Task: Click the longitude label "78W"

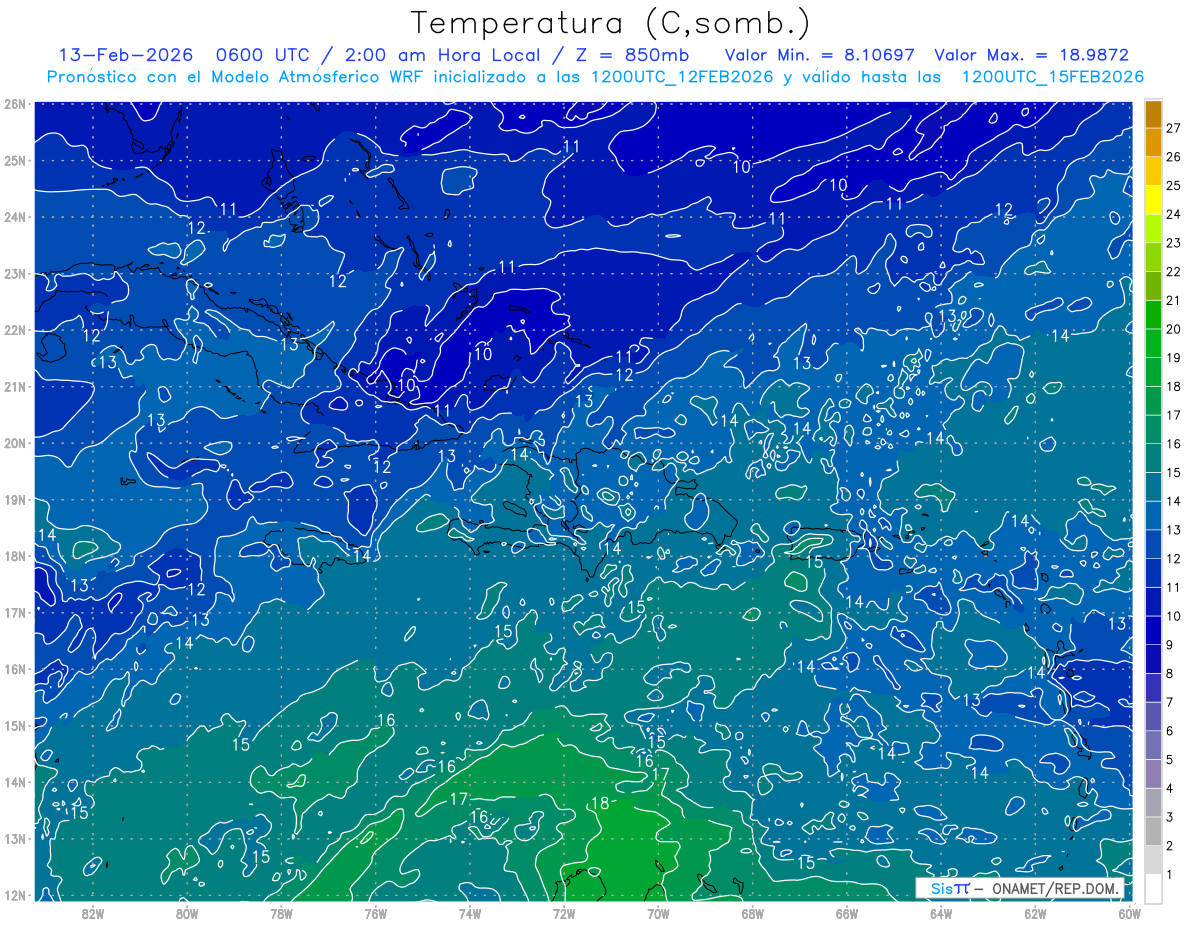Action: [x=281, y=913]
